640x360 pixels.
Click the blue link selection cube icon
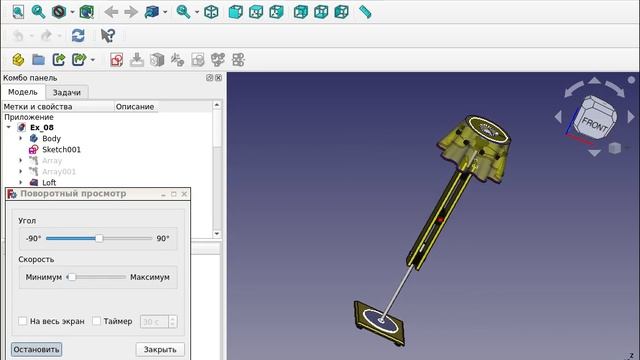pyautogui.click(x=152, y=11)
